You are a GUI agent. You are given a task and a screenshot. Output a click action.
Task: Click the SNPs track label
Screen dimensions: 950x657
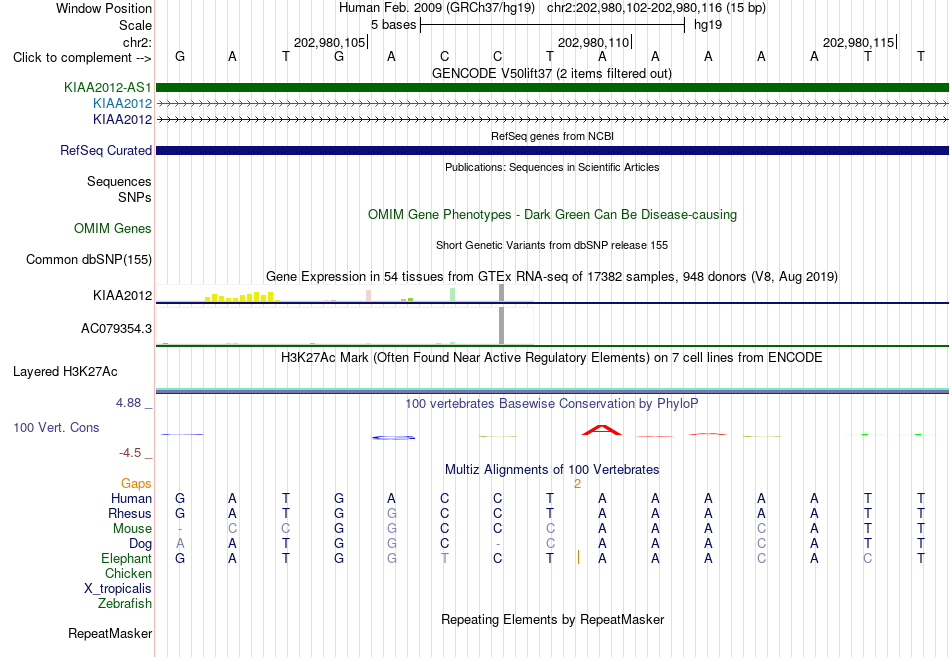coord(135,197)
